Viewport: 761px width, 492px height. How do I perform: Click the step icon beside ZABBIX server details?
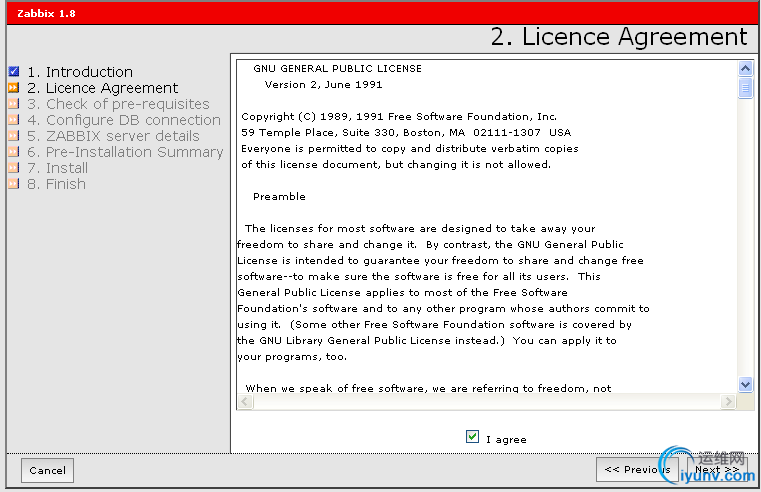click(x=14, y=136)
